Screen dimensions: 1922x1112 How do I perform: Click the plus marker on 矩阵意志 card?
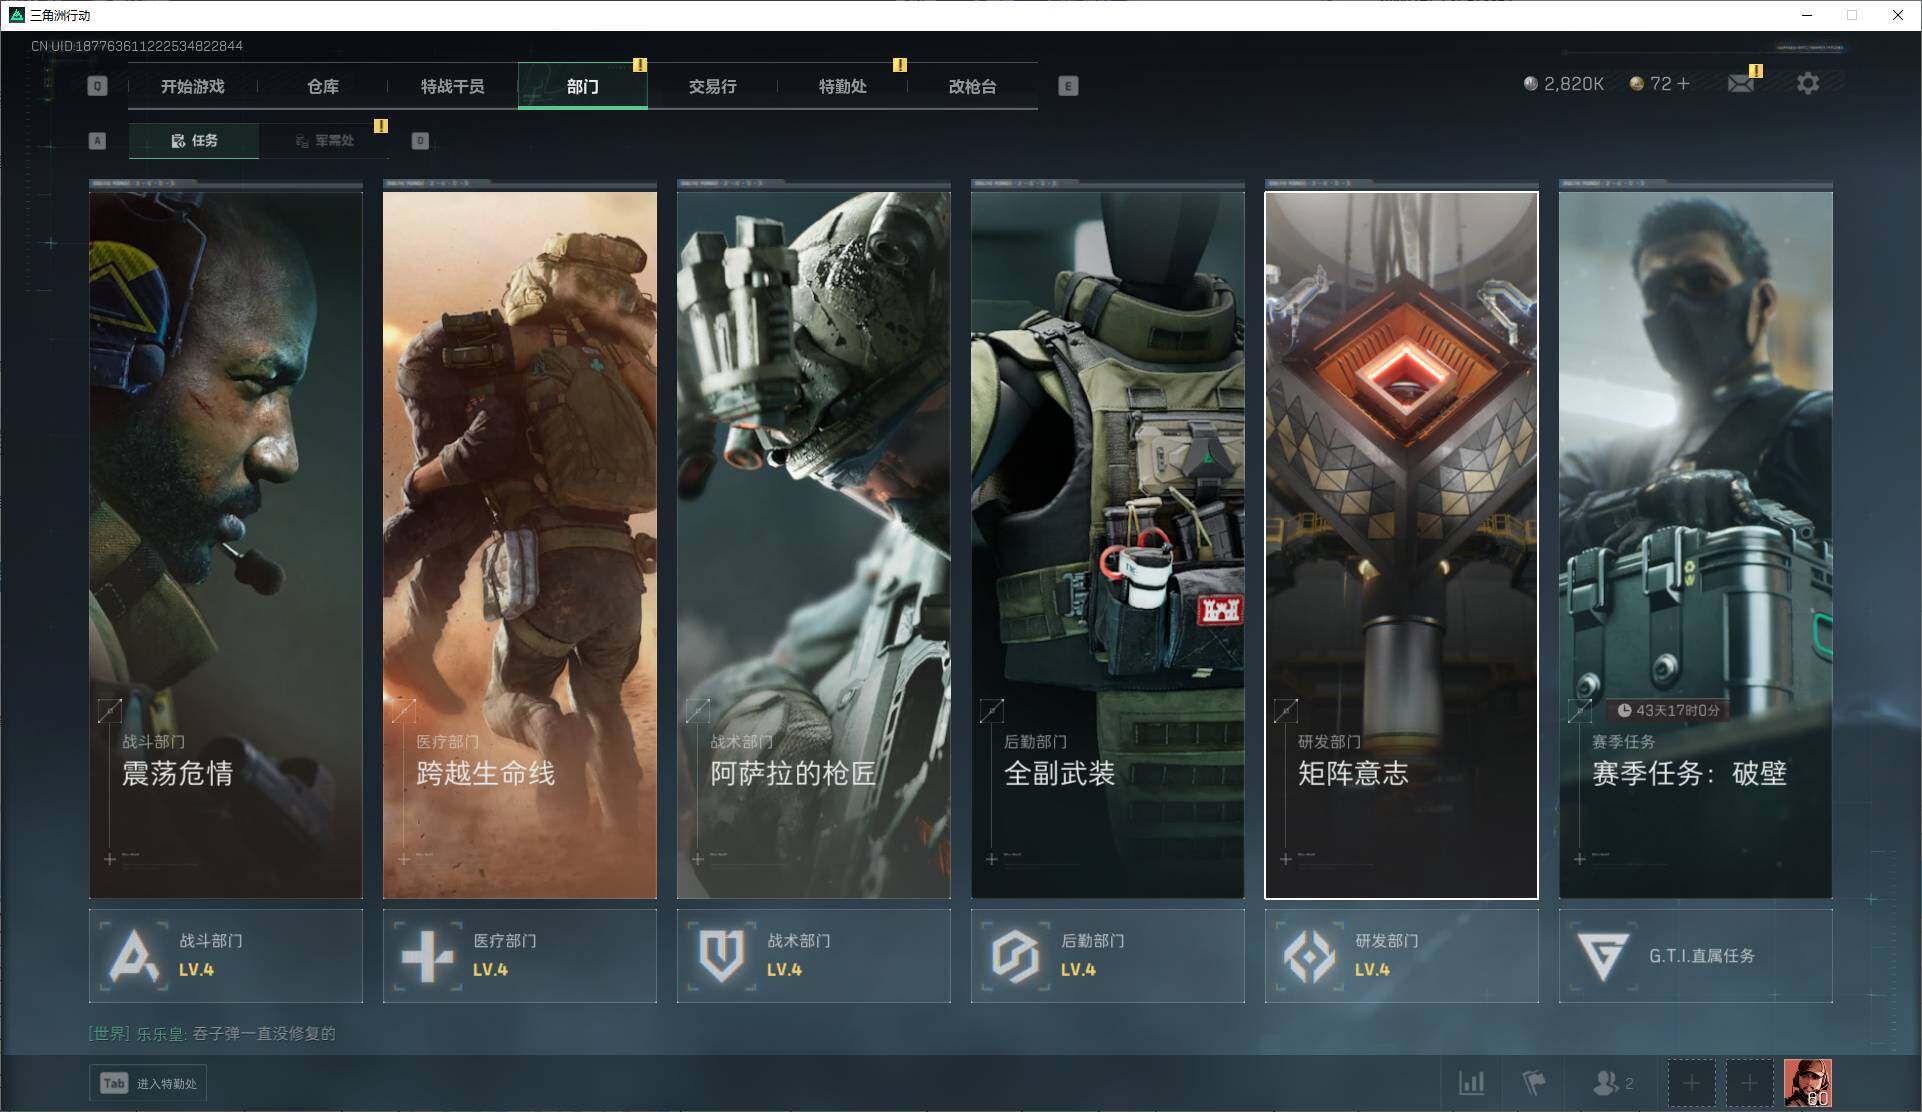click(x=1286, y=859)
